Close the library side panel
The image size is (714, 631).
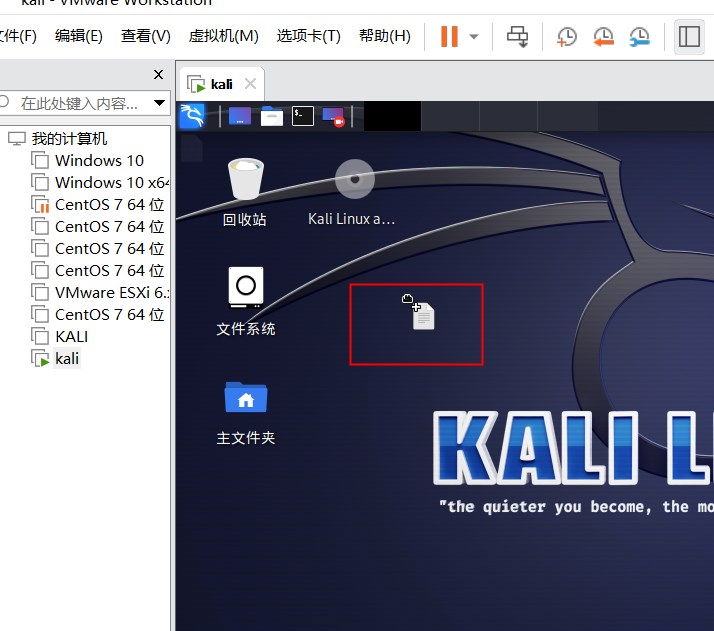[158, 74]
